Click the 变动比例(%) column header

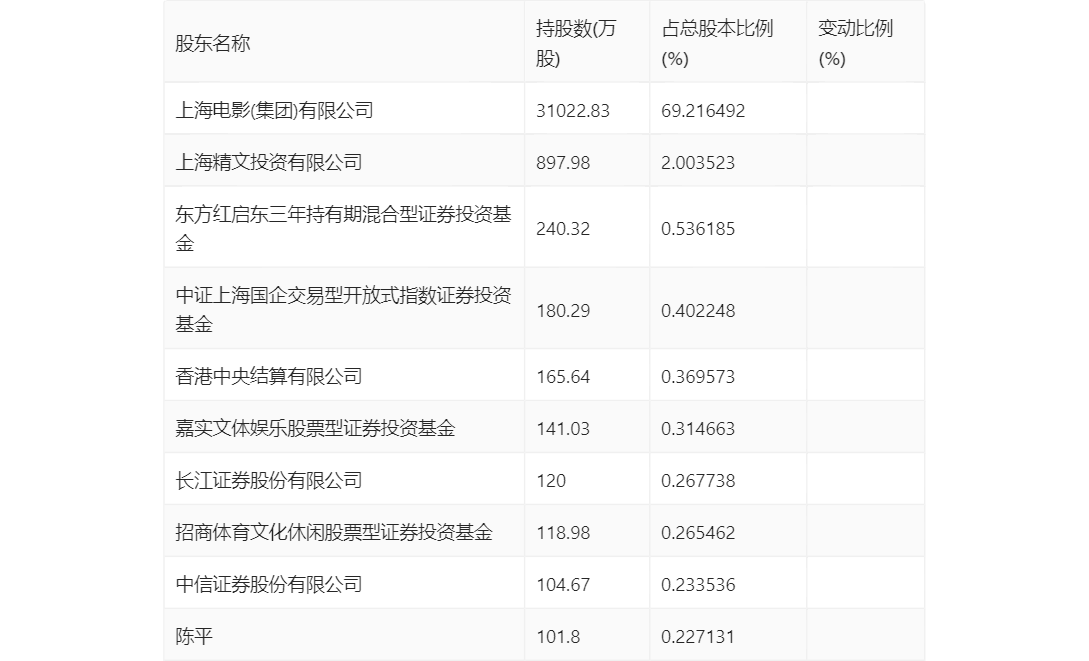[855, 43]
